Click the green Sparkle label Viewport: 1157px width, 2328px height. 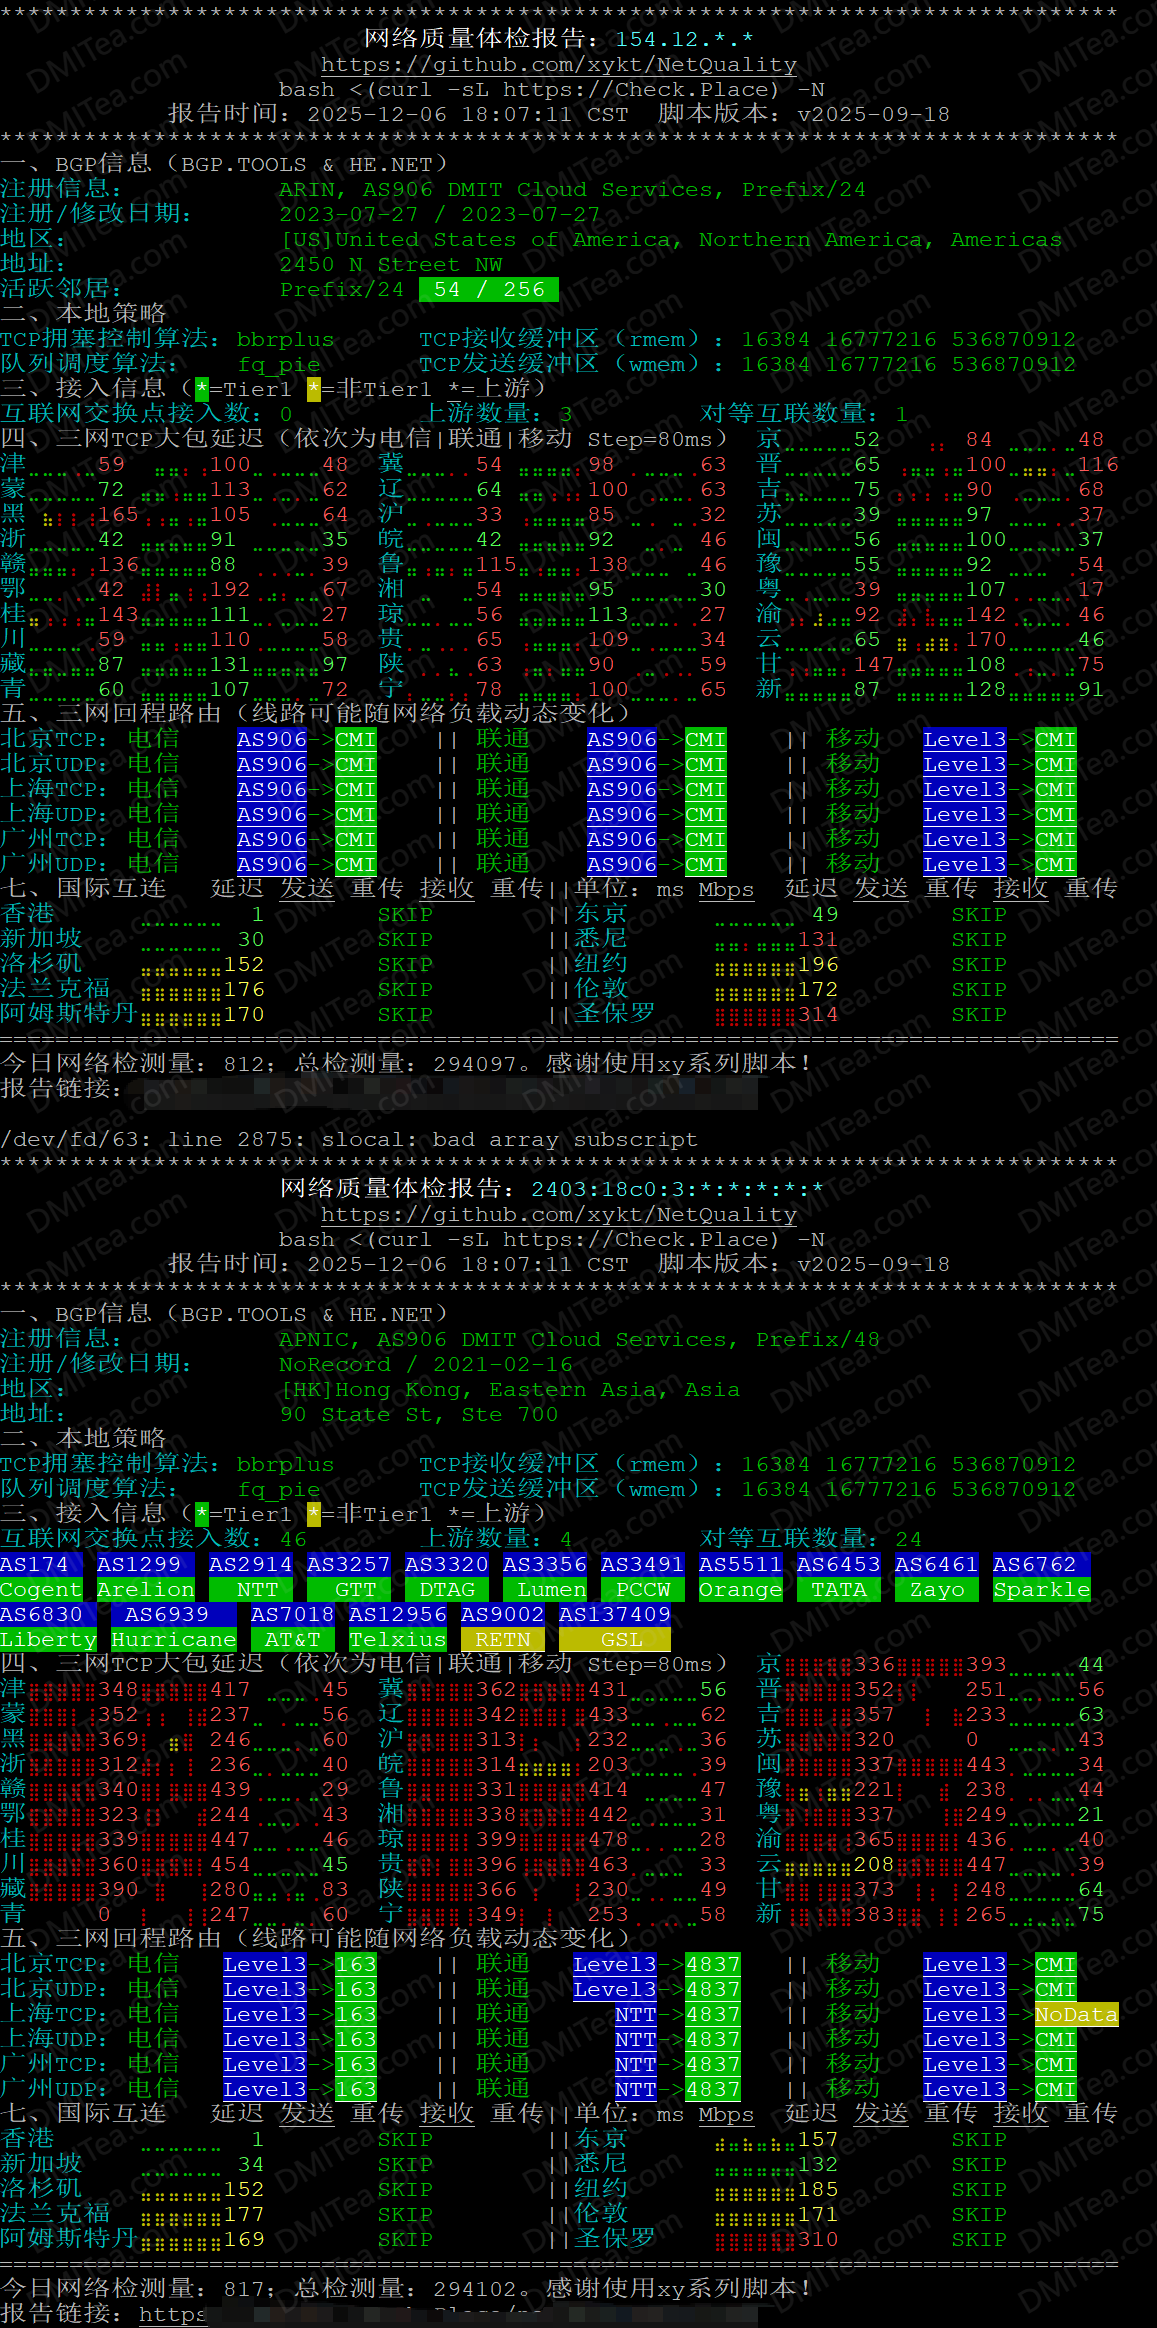click(1042, 1590)
